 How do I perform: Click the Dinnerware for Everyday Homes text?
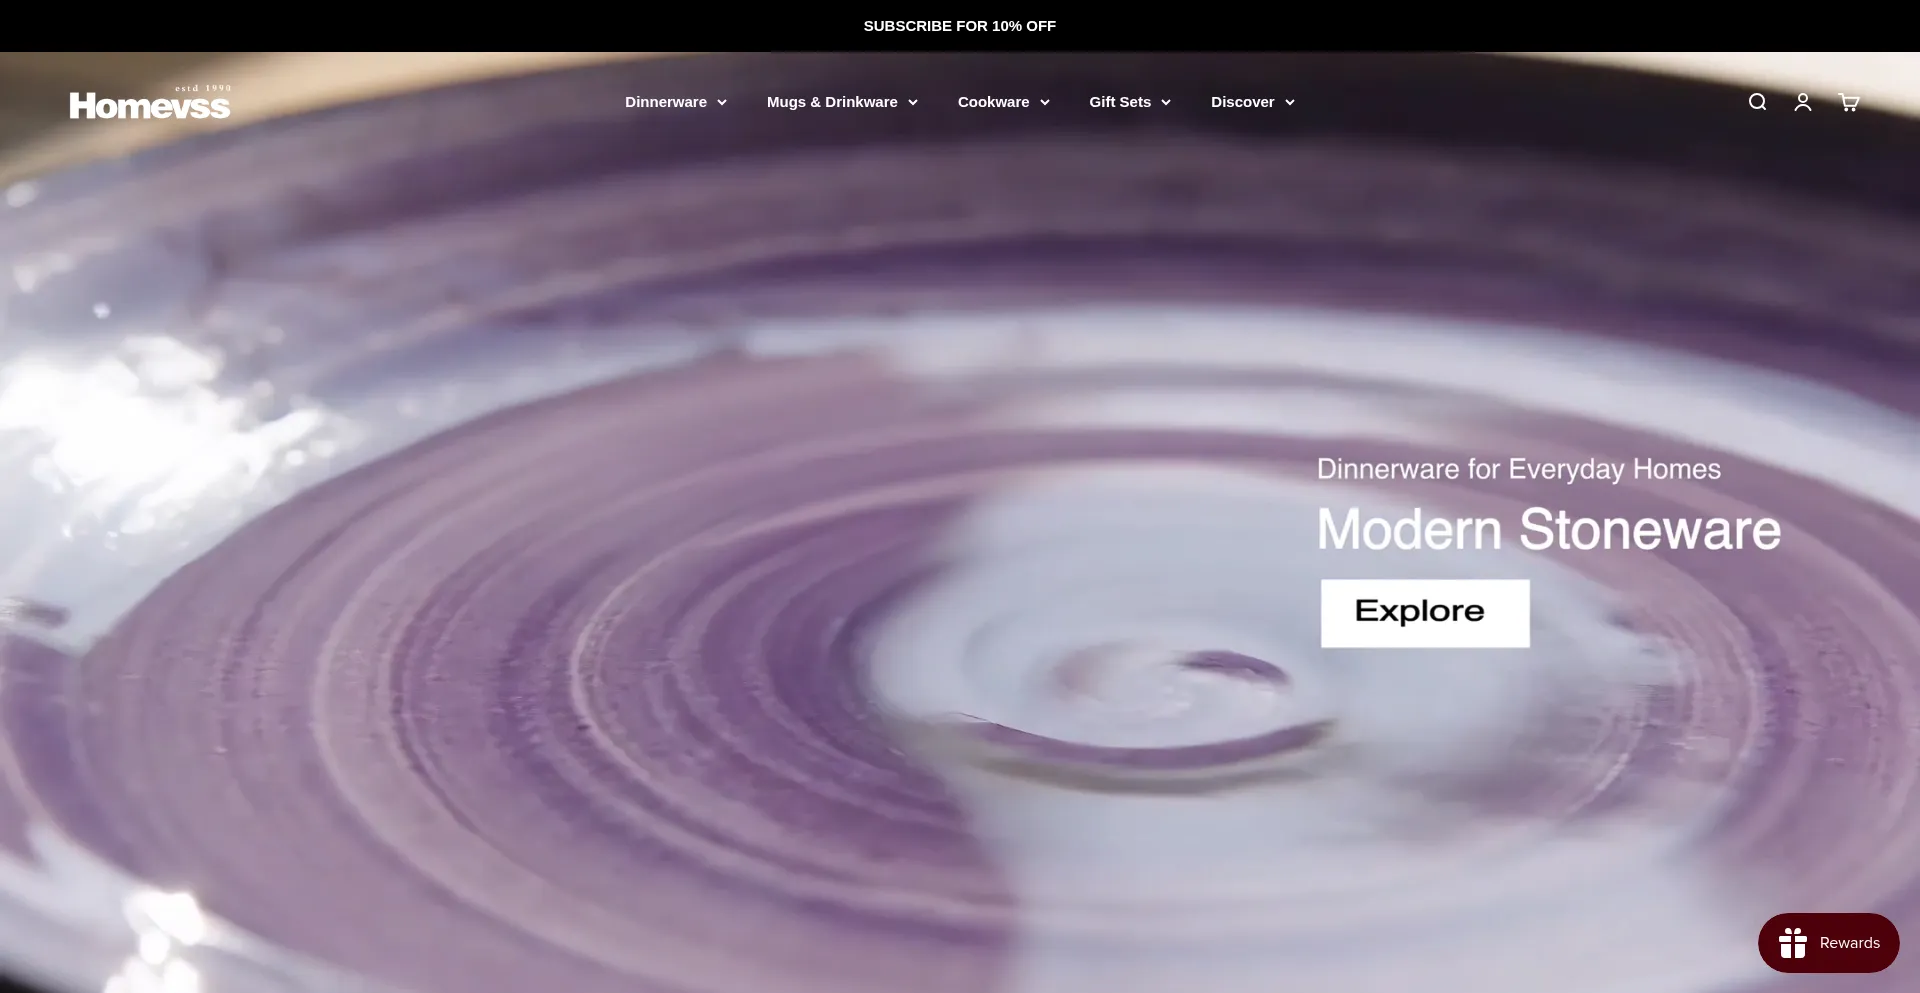tap(1519, 469)
